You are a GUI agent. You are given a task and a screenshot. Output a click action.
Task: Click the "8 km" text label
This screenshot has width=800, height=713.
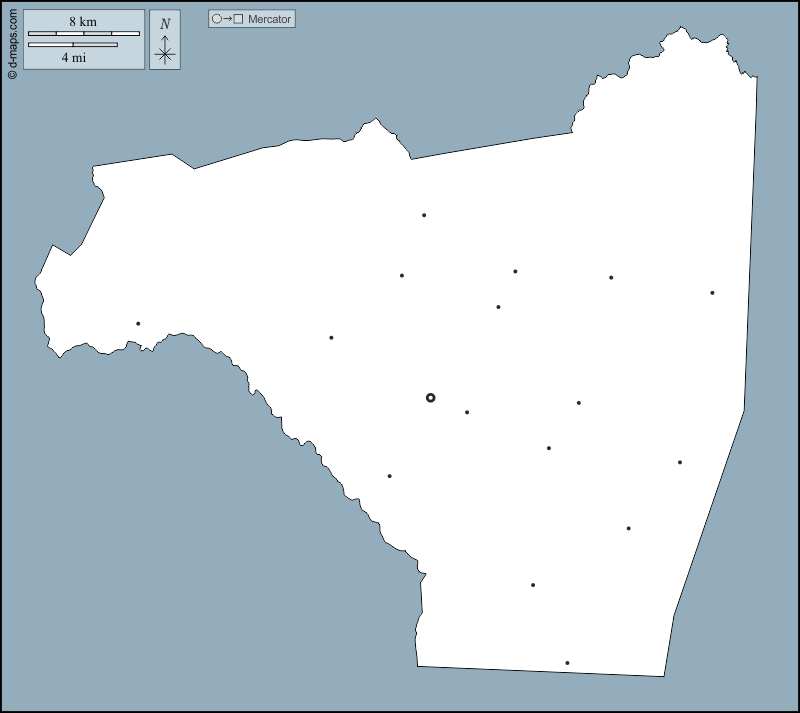click(83, 22)
